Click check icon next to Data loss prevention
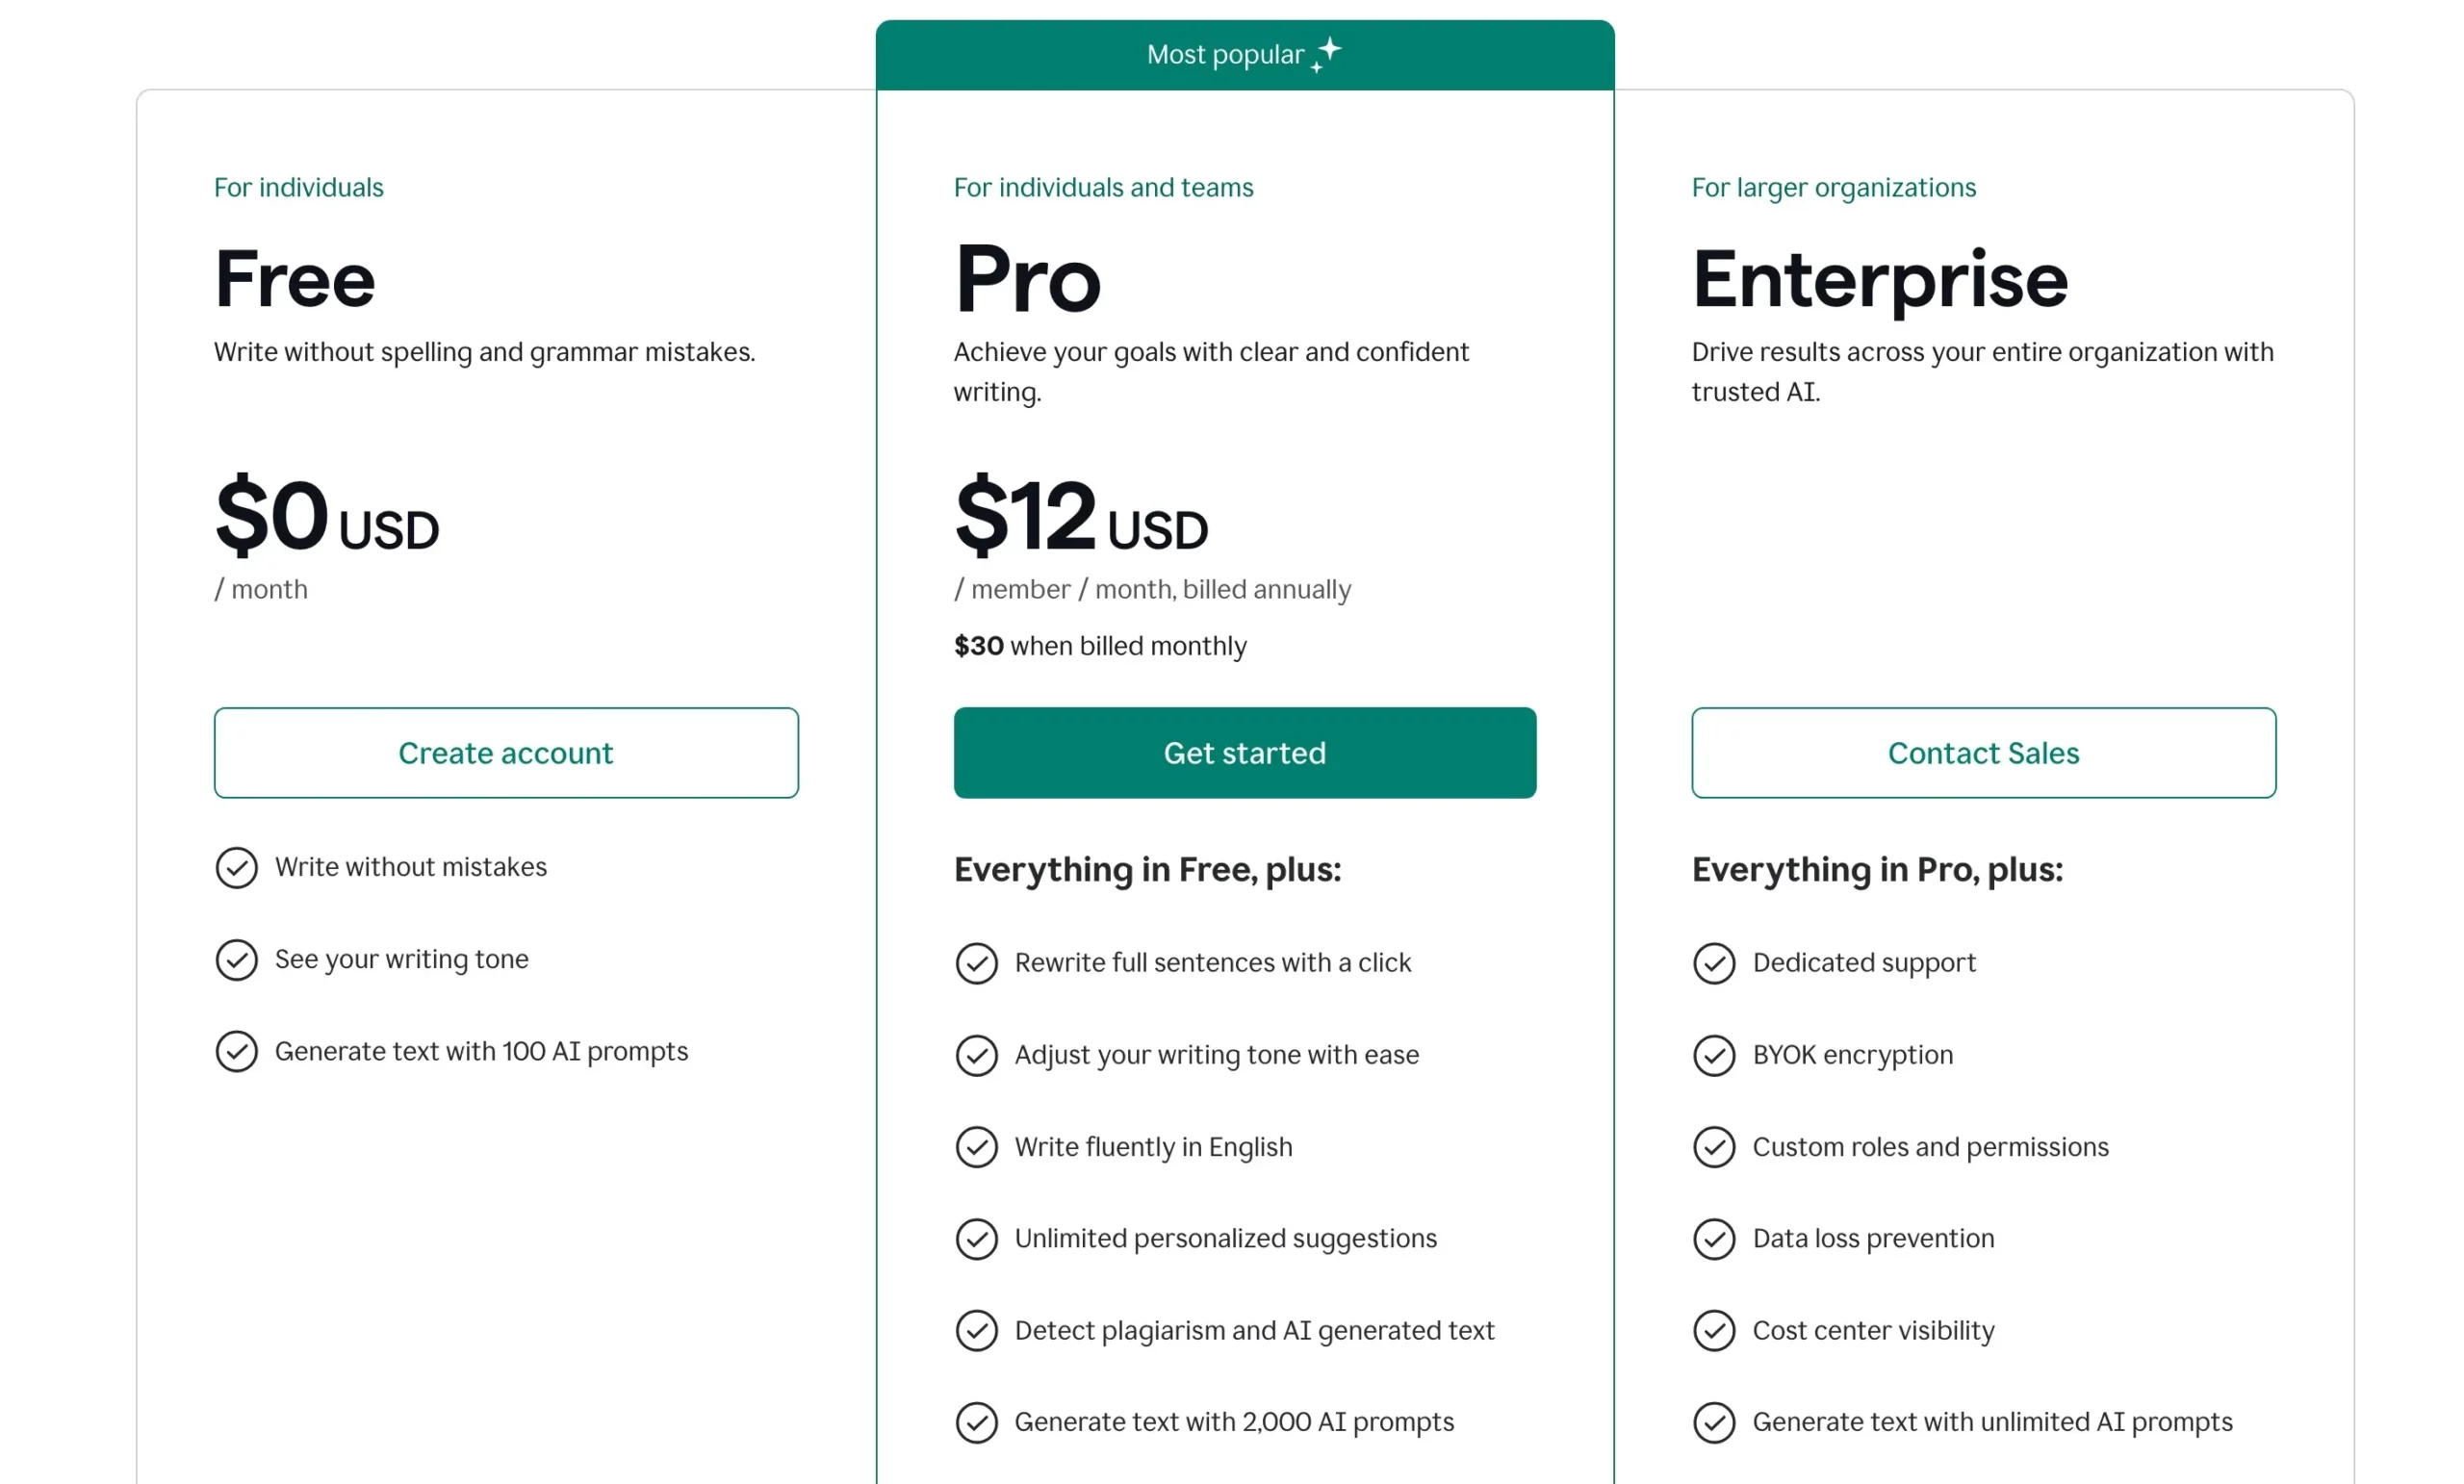Viewport: 2464px width, 1484px height. pos(1714,1239)
